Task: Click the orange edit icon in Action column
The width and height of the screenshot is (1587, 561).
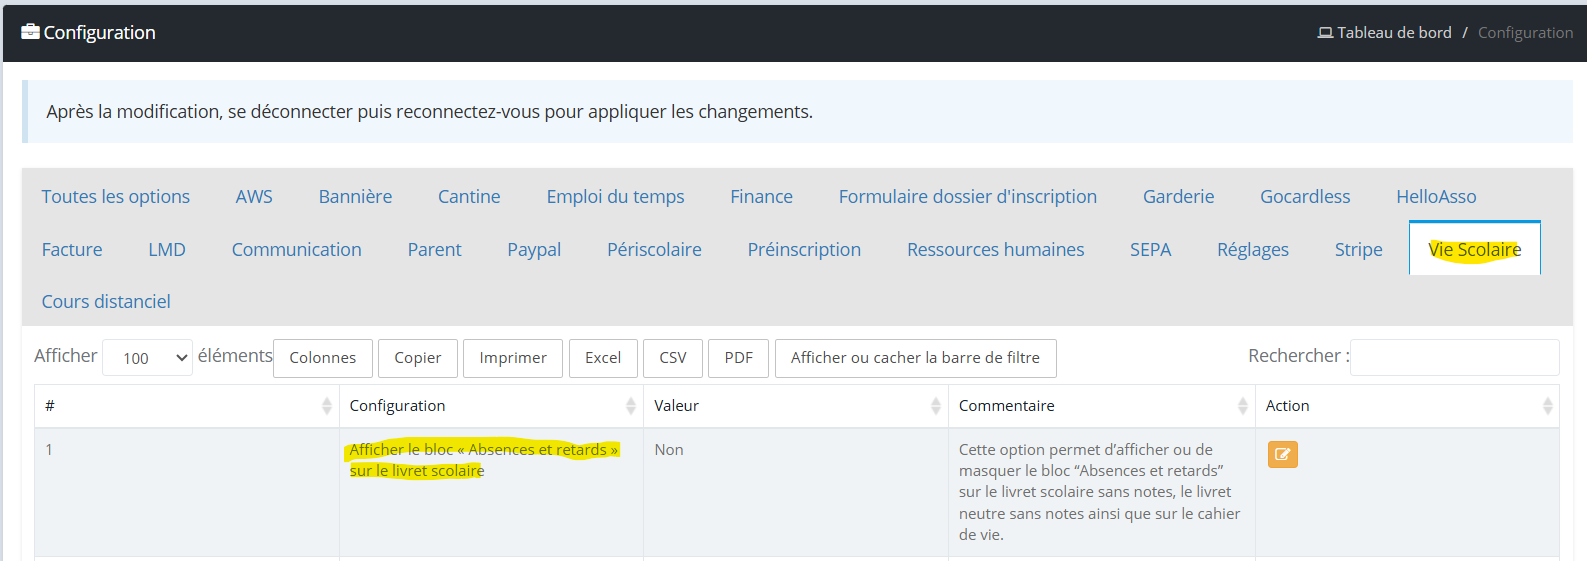Action: coord(1282,455)
